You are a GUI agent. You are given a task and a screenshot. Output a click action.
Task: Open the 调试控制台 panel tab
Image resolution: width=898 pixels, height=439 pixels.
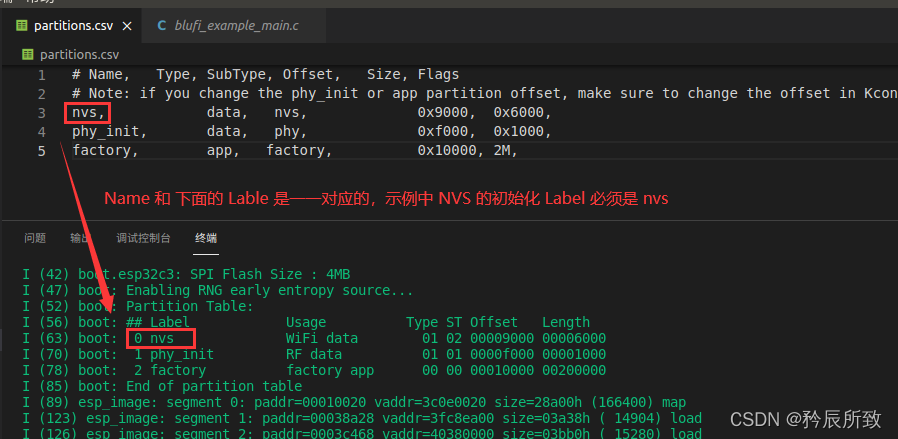(143, 238)
